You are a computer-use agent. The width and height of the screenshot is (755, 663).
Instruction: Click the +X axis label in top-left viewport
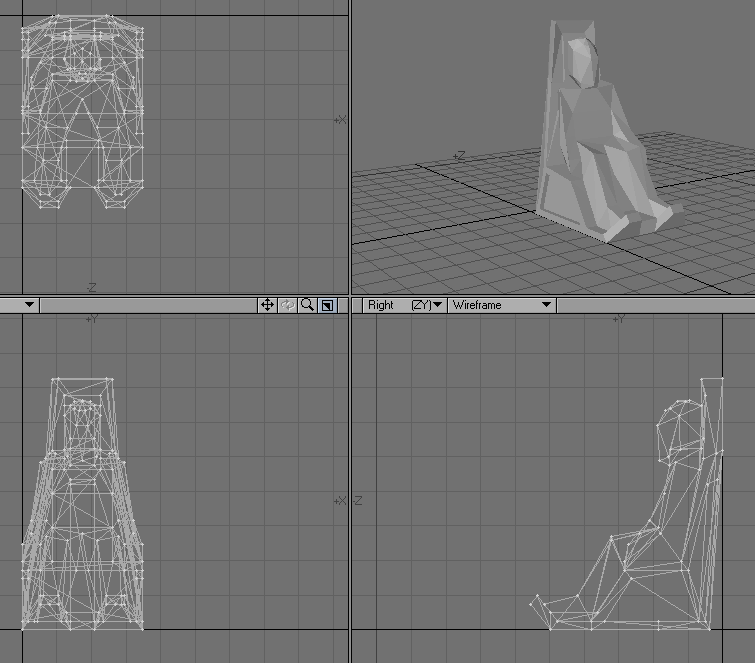coord(340,120)
